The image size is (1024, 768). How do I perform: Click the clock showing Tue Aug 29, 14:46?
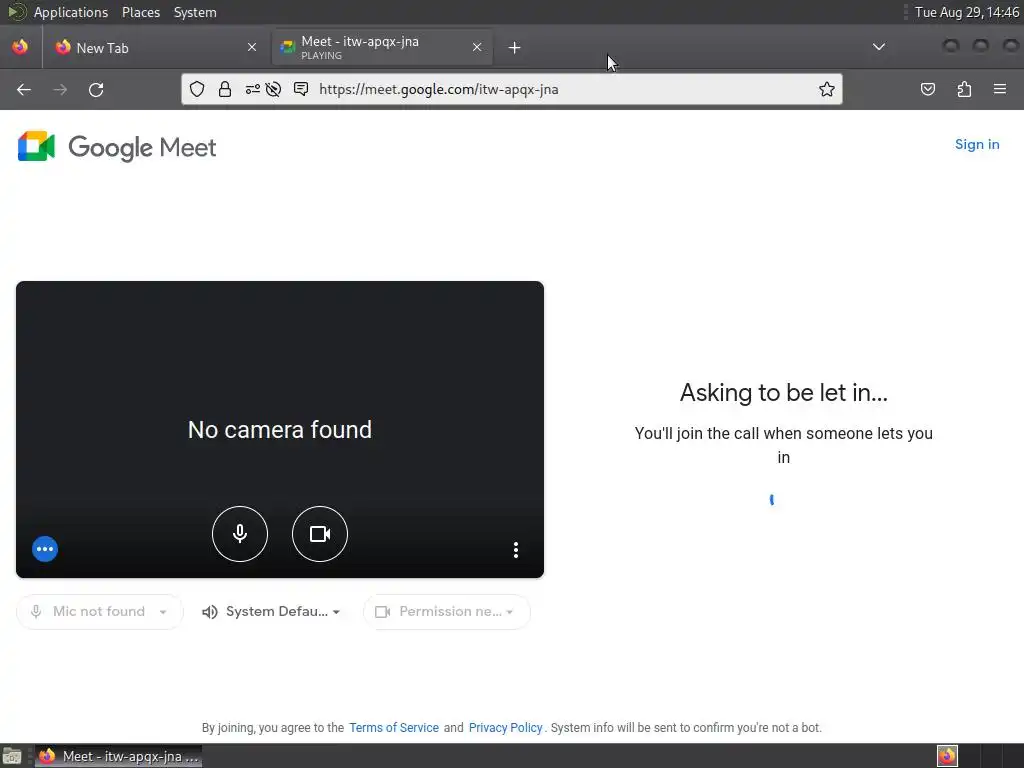967,12
